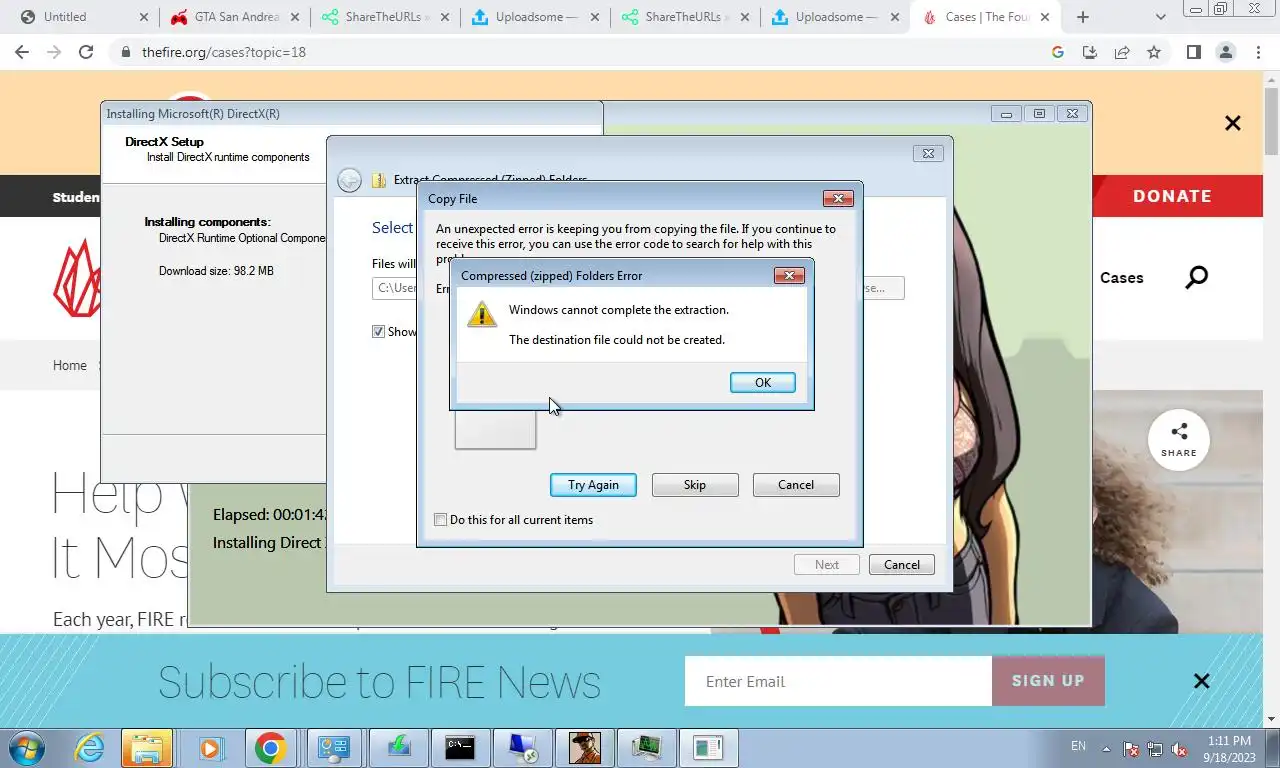Click OK in Compressed Folders Error dialog
This screenshot has width=1280, height=768.
click(763, 383)
